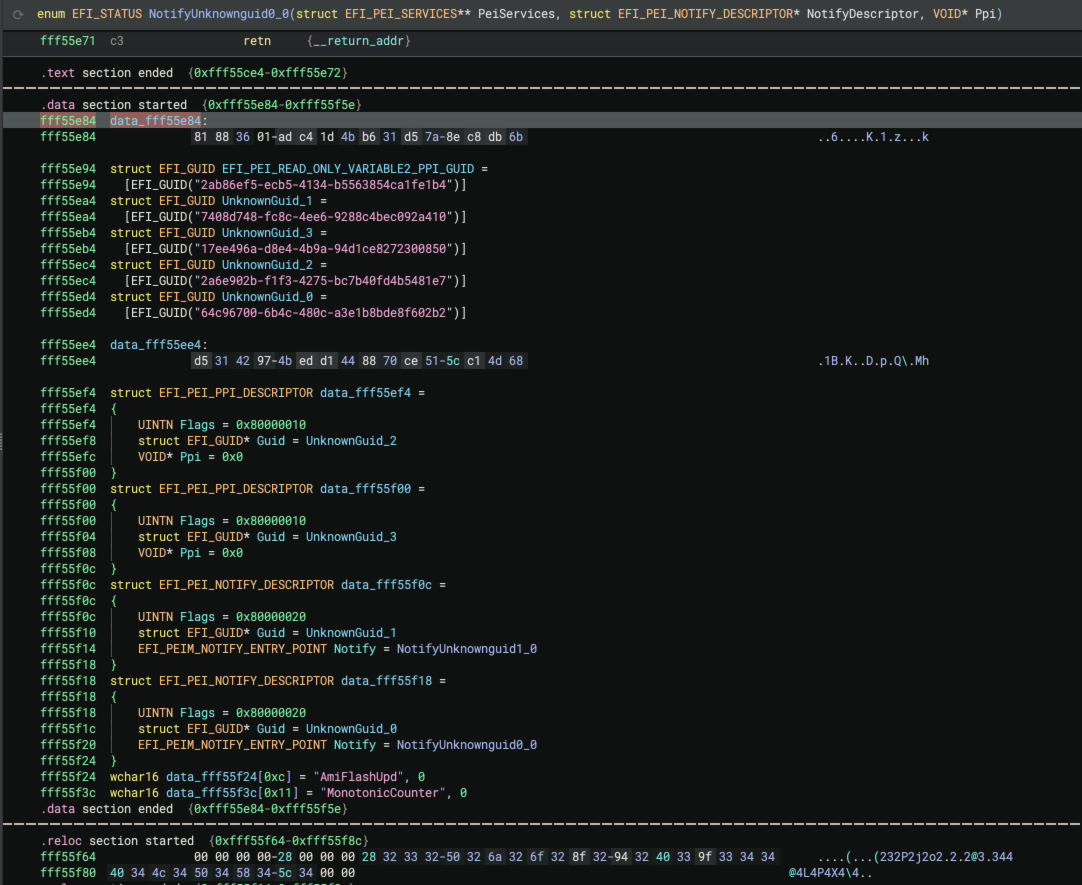The image size is (1082, 885).
Task: Click the circular refresh icon beside function header
Action: click(x=17, y=14)
